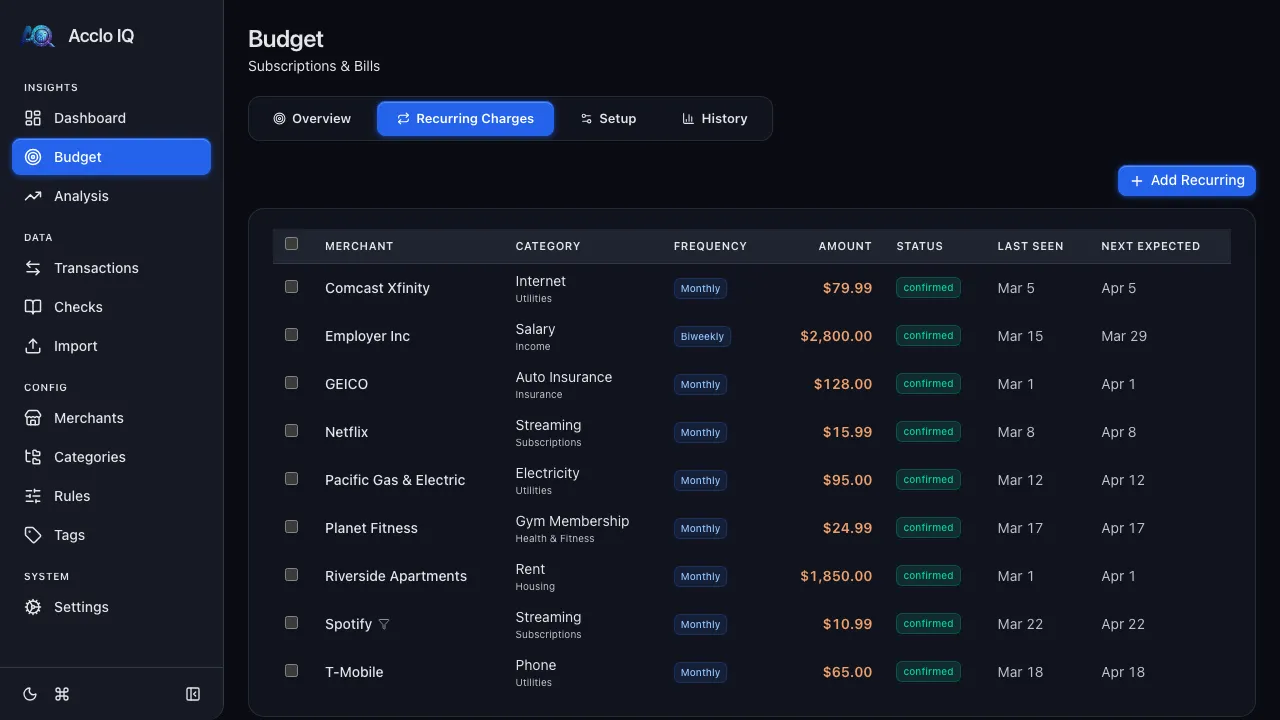This screenshot has height=720, width=1280.
Task: Click the Riverside Apartments merchant name
Action: tap(396, 576)
